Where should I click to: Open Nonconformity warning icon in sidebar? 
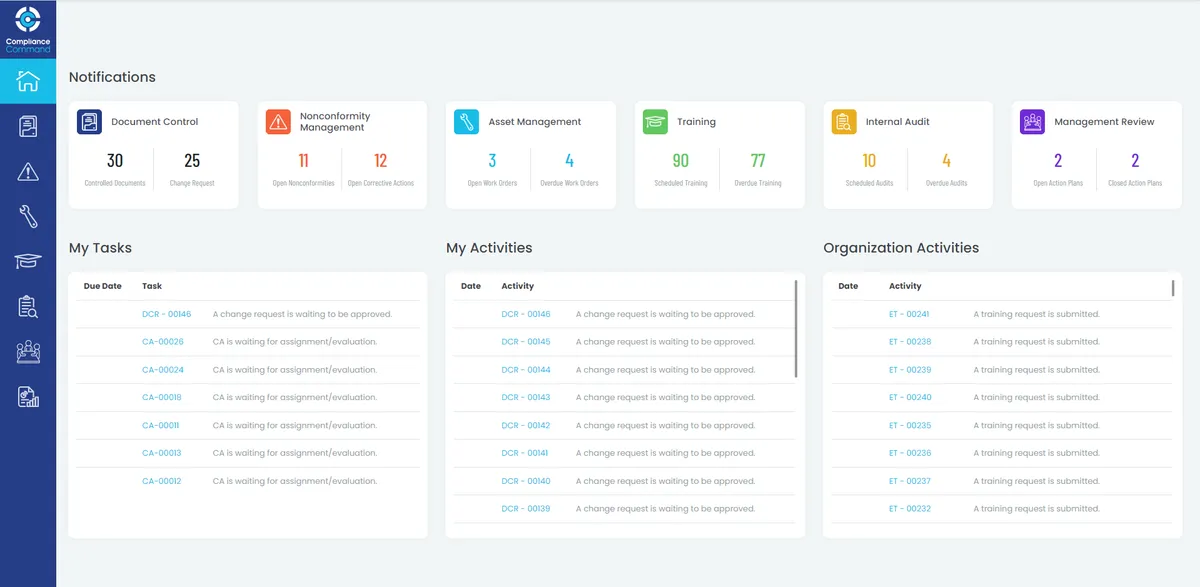click(28, 172)
